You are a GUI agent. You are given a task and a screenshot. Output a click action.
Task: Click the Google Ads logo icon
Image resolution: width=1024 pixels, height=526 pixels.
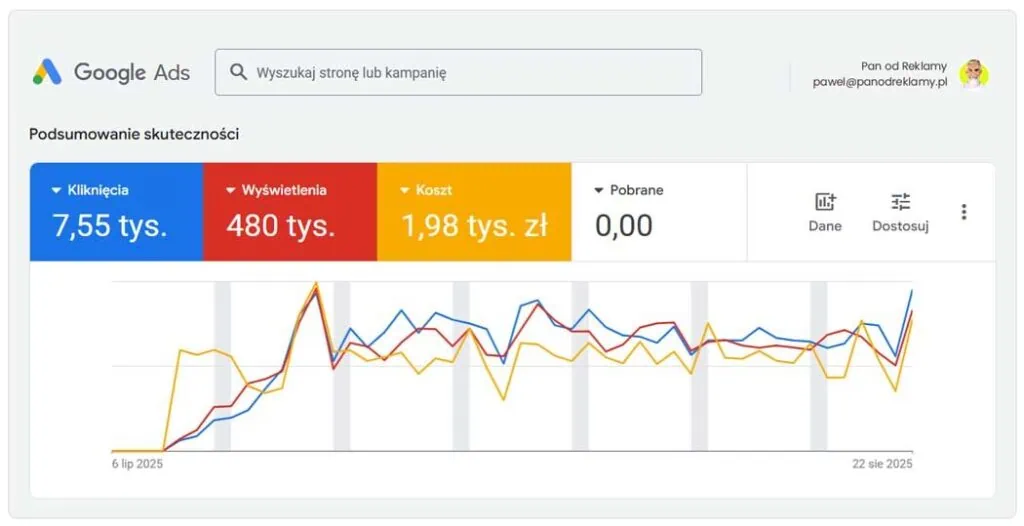(47, 72)
